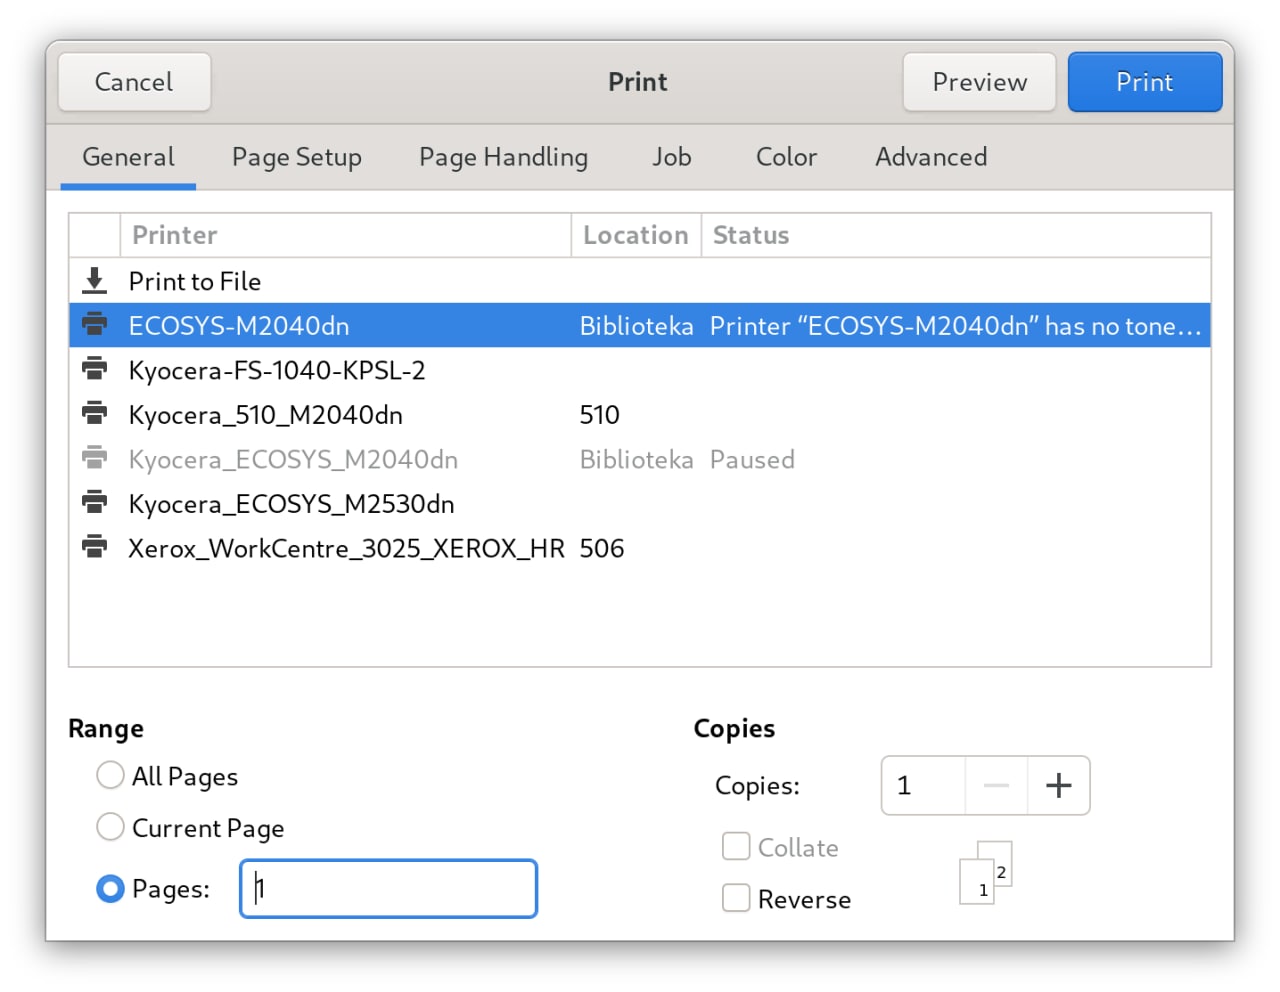The image size is (1280, 992).
Task: Click the 510 location cell
Action: click(600, 415)
